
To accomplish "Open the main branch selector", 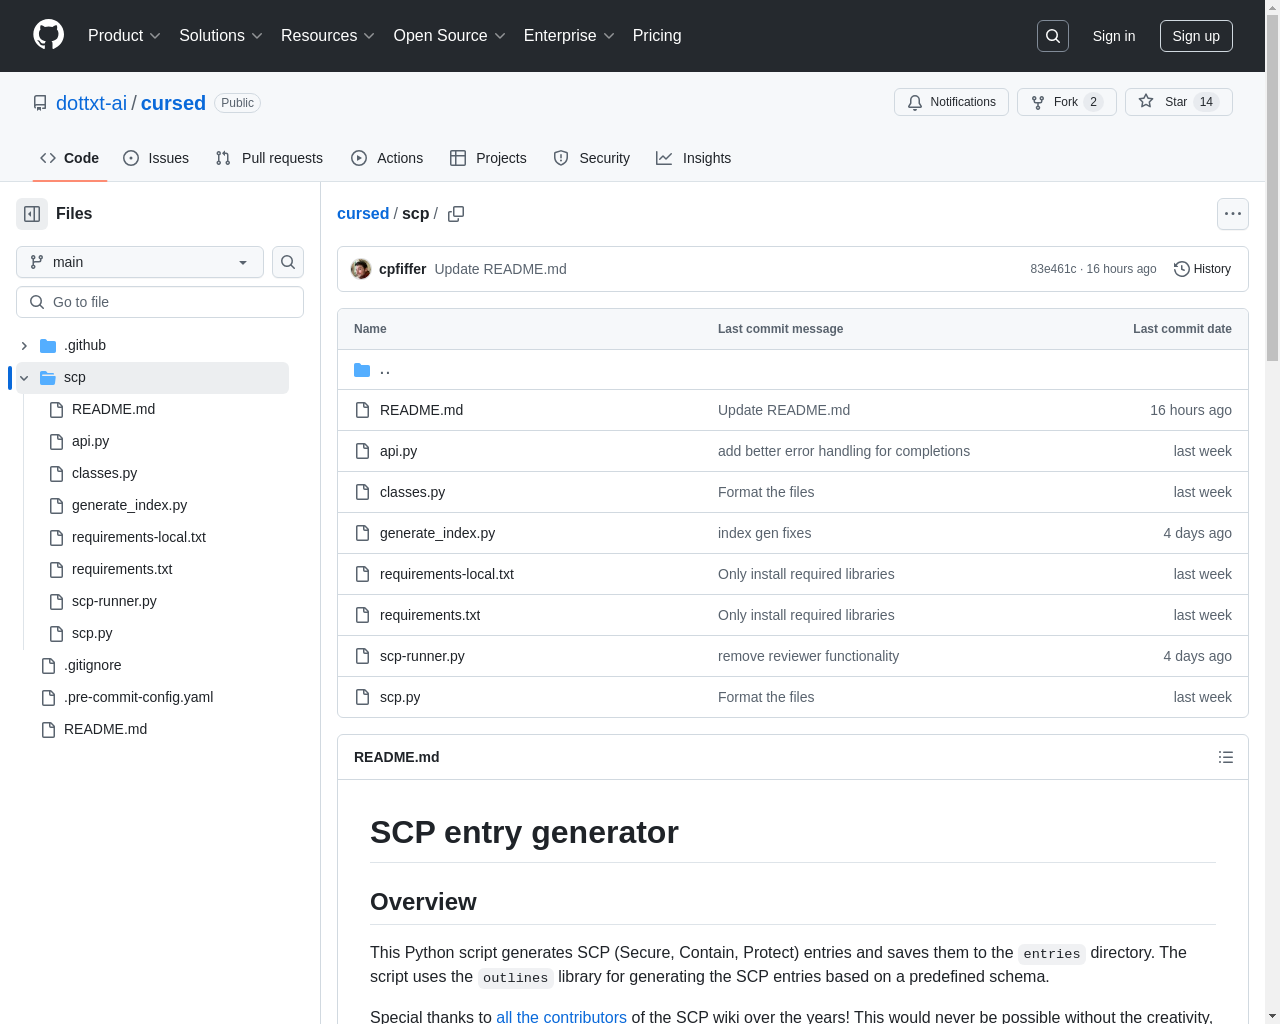I will [x=140, y=262].
